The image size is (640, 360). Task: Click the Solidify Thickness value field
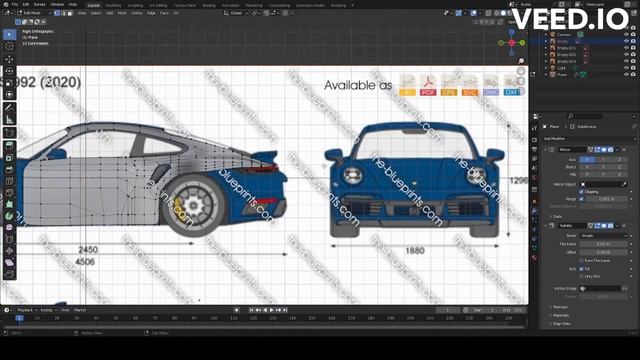603,244
